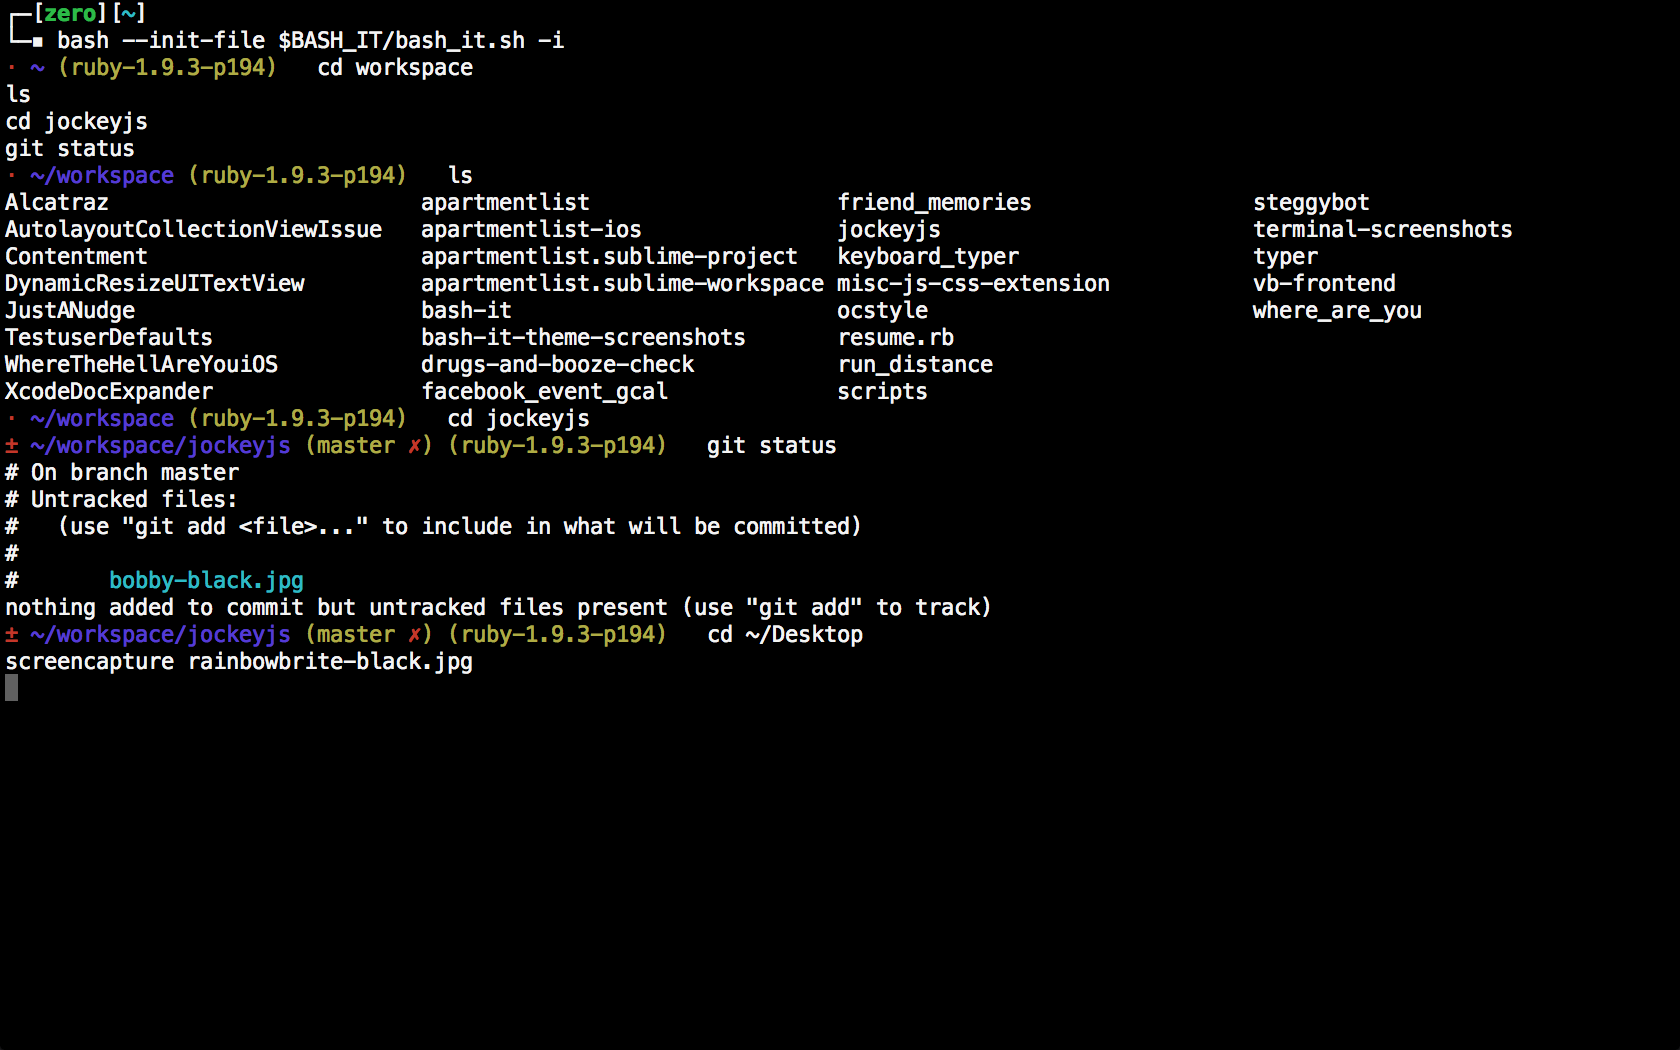The image size is (1680, 1050).
Task: Click the cd ~/Desktop command text
Action: click(785, 634)
